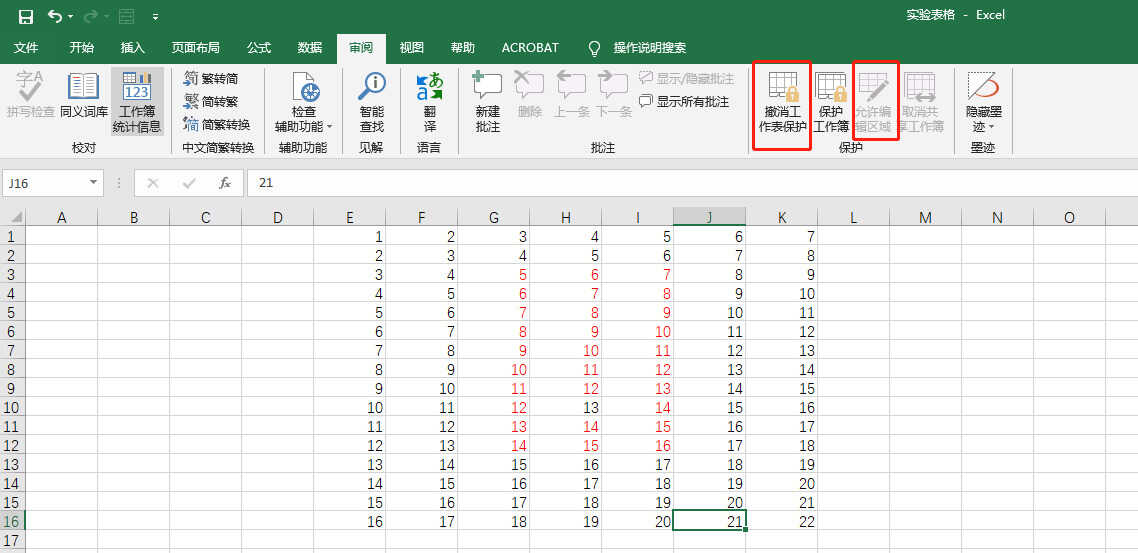1138x553 pixels.
Task: Add a comment with 新建批注
Action: 488,102
